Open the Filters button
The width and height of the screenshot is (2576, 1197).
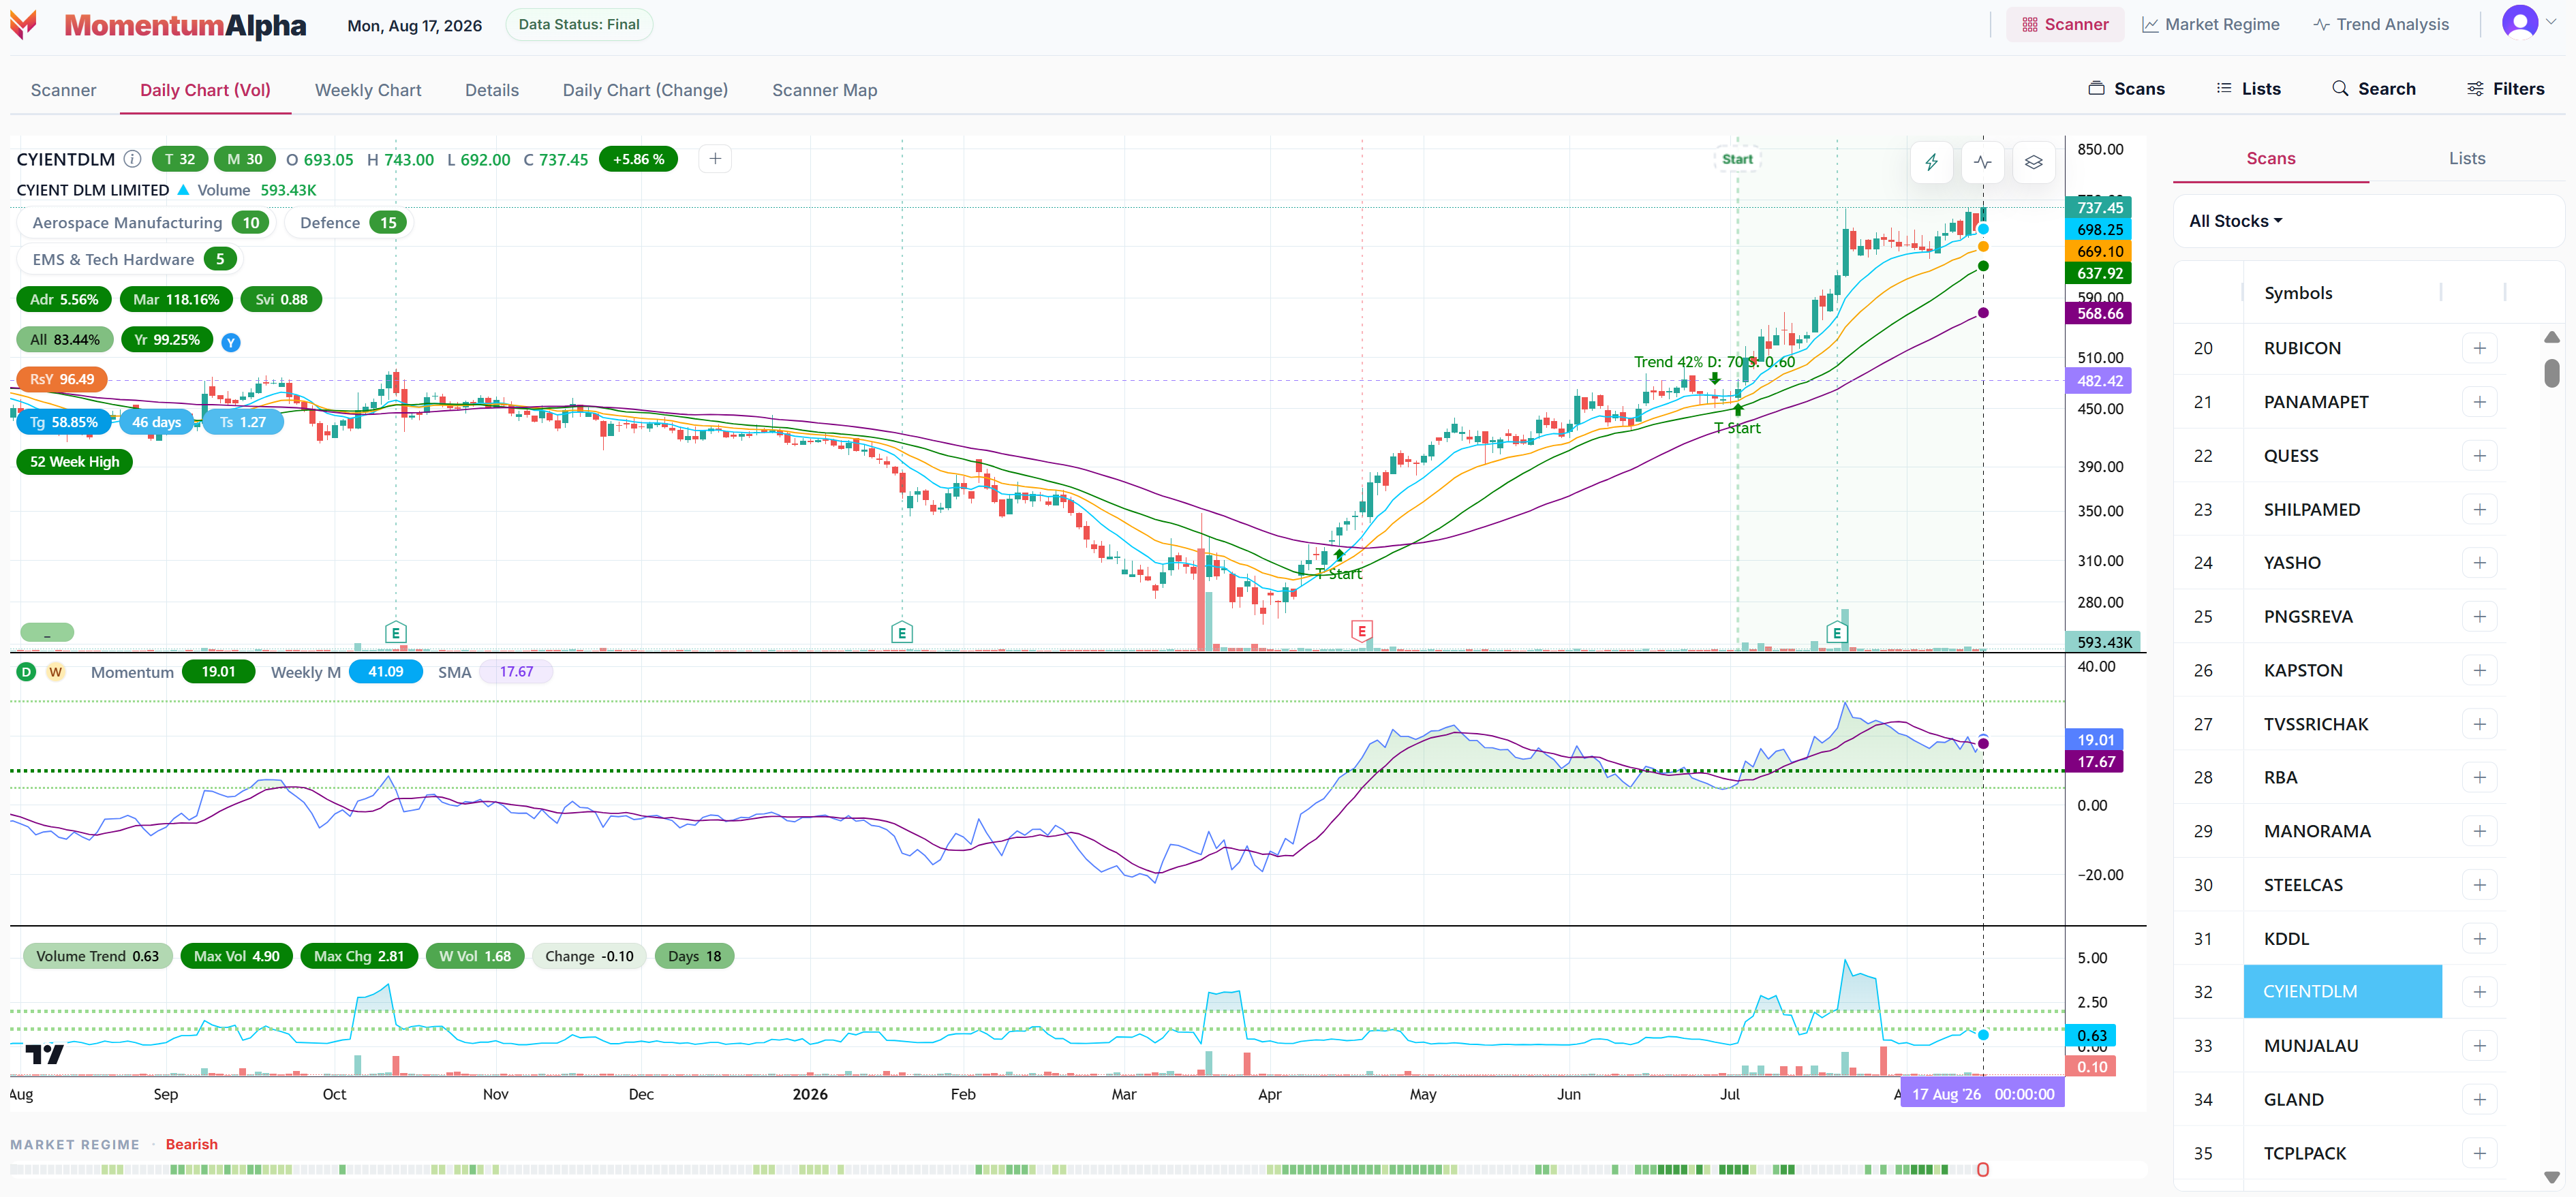[2505, 89]
